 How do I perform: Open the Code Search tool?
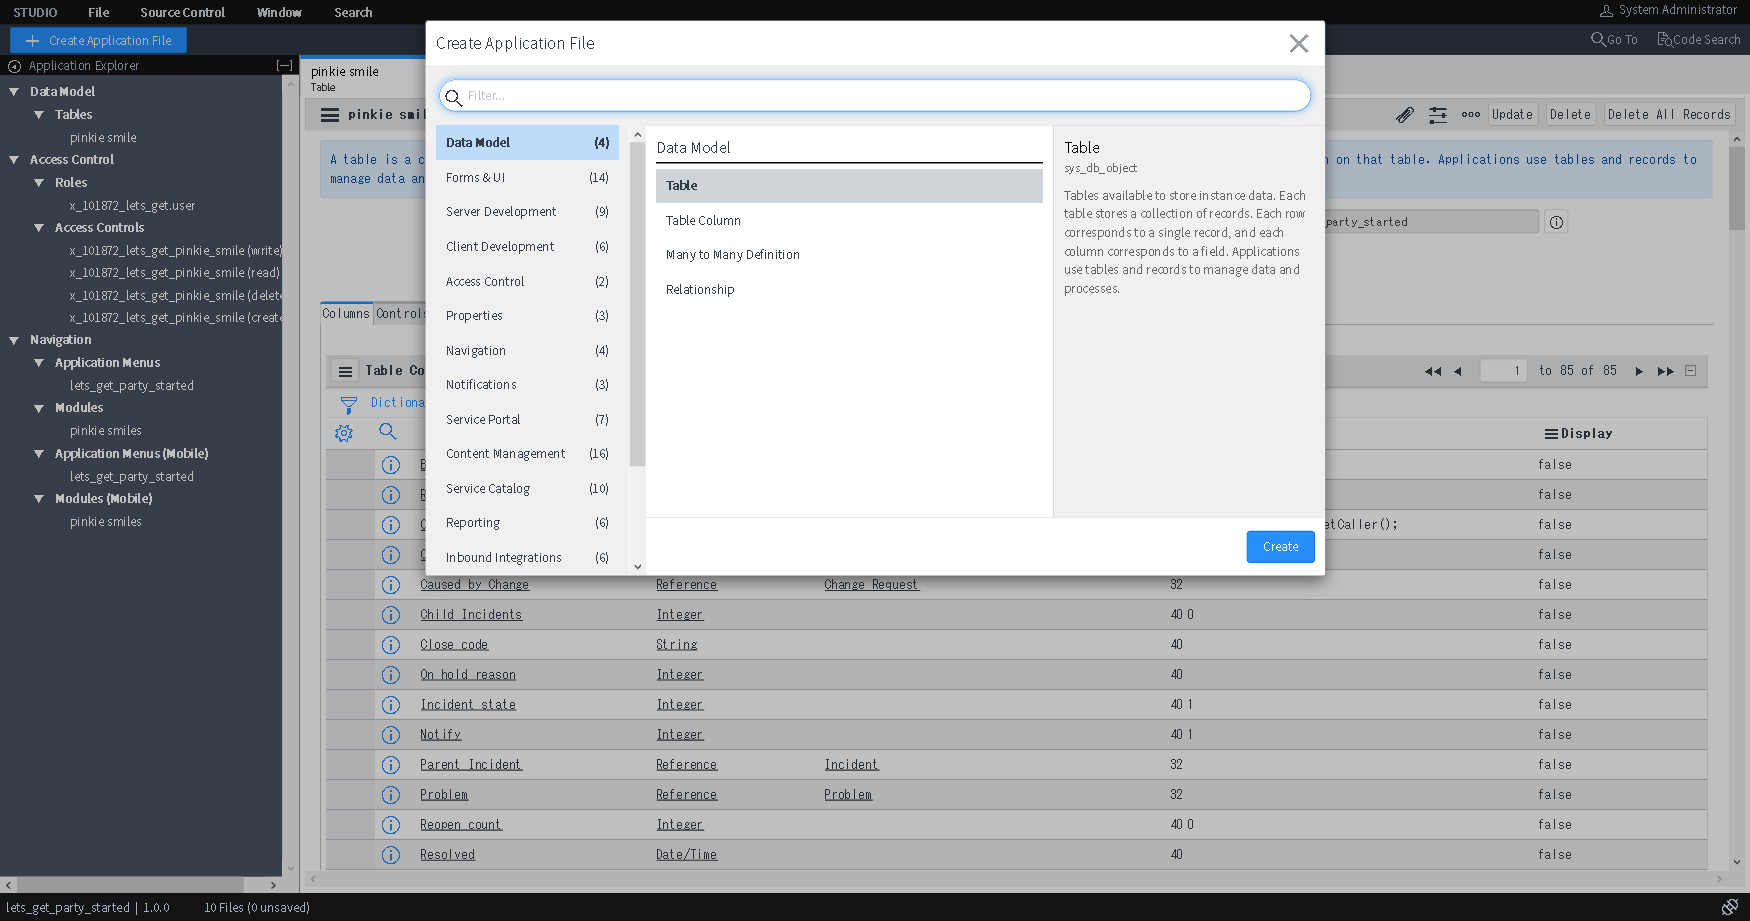(1698, 39)
